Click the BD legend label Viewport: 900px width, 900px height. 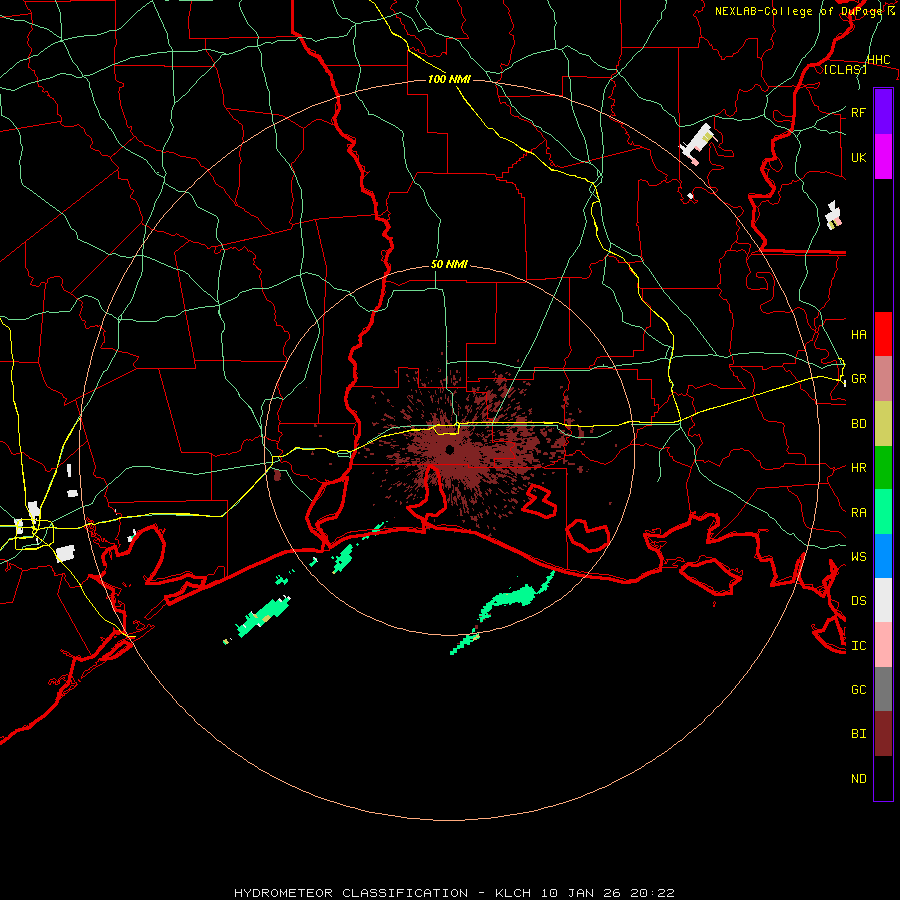858,424
